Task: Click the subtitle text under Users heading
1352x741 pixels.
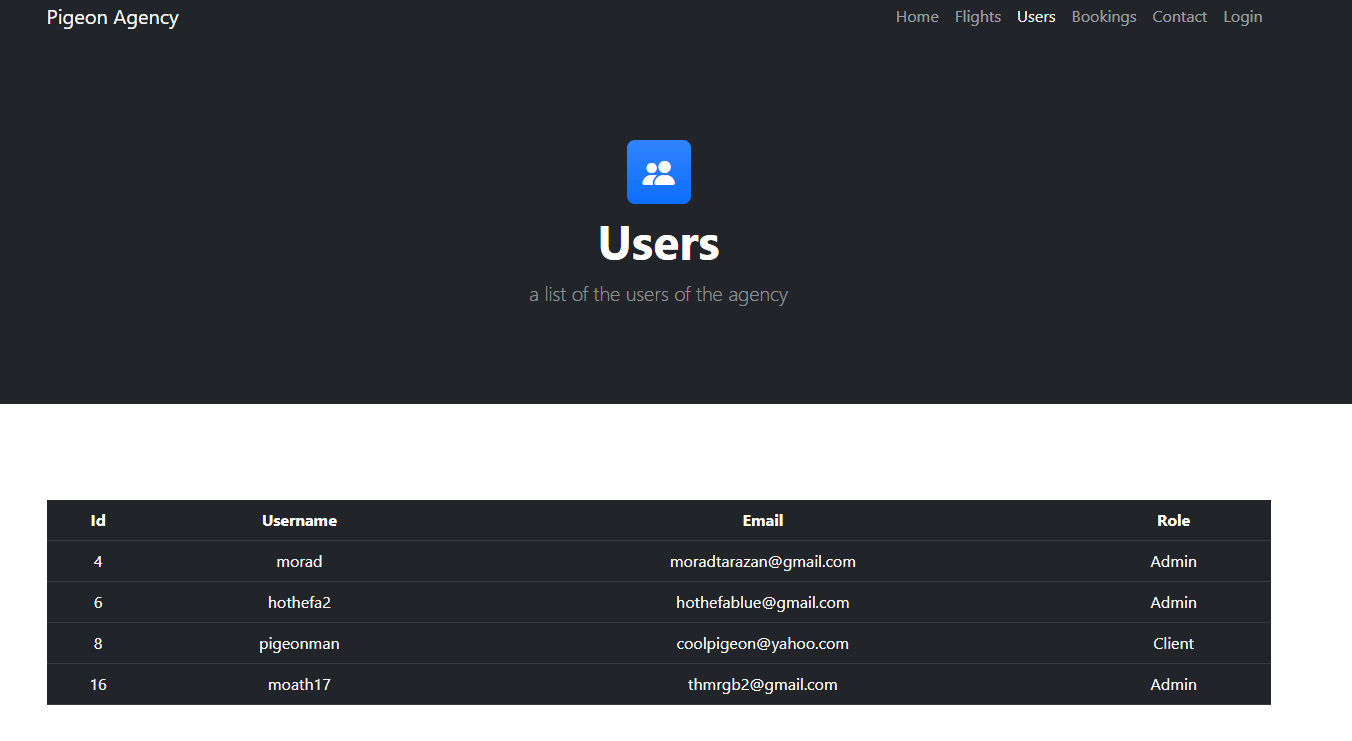Action: point(658,294)
